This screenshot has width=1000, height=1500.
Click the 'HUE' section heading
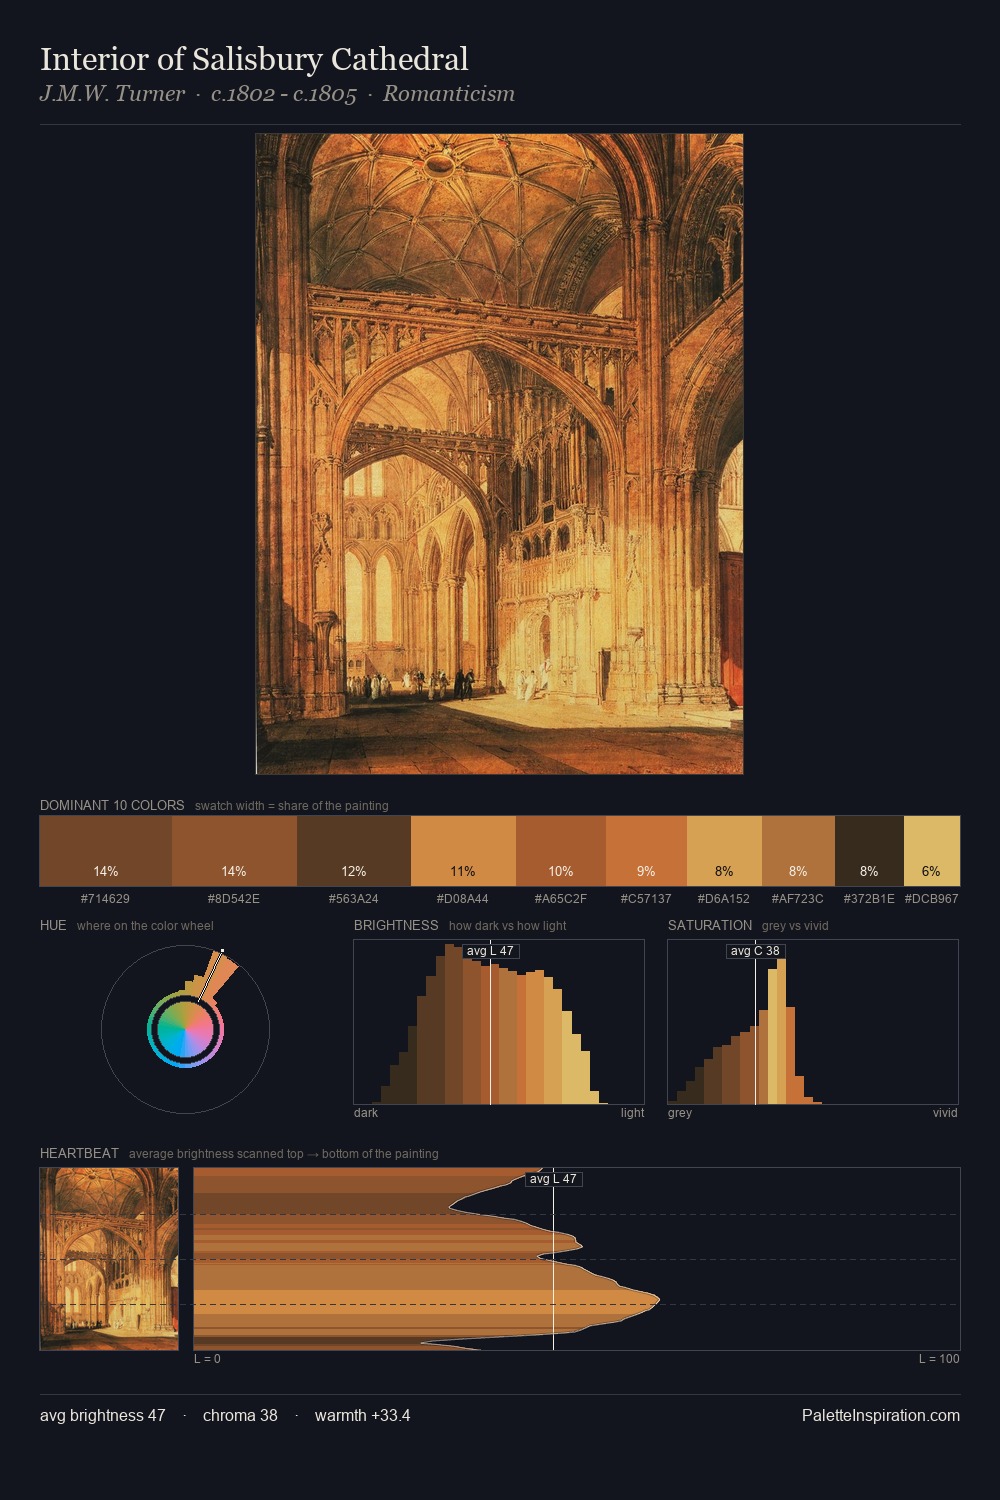[x=53, y=925]
